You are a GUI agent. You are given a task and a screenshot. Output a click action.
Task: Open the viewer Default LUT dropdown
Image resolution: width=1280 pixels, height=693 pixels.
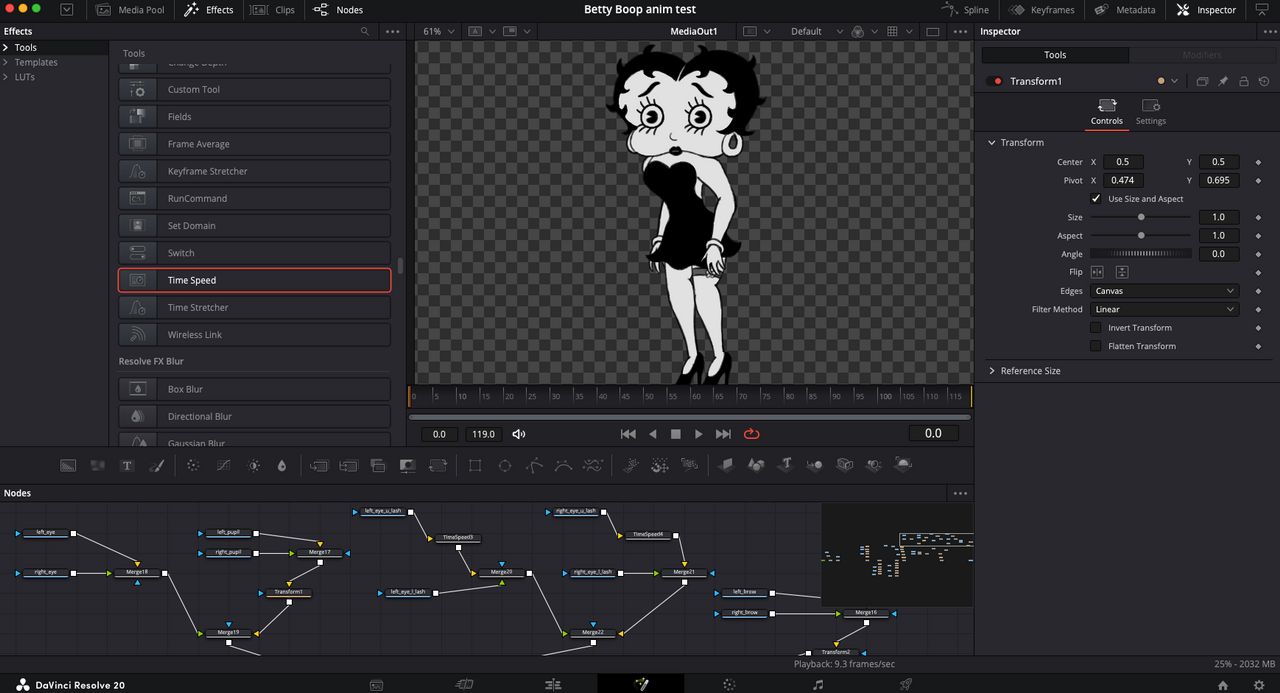(x=818, y=31)
